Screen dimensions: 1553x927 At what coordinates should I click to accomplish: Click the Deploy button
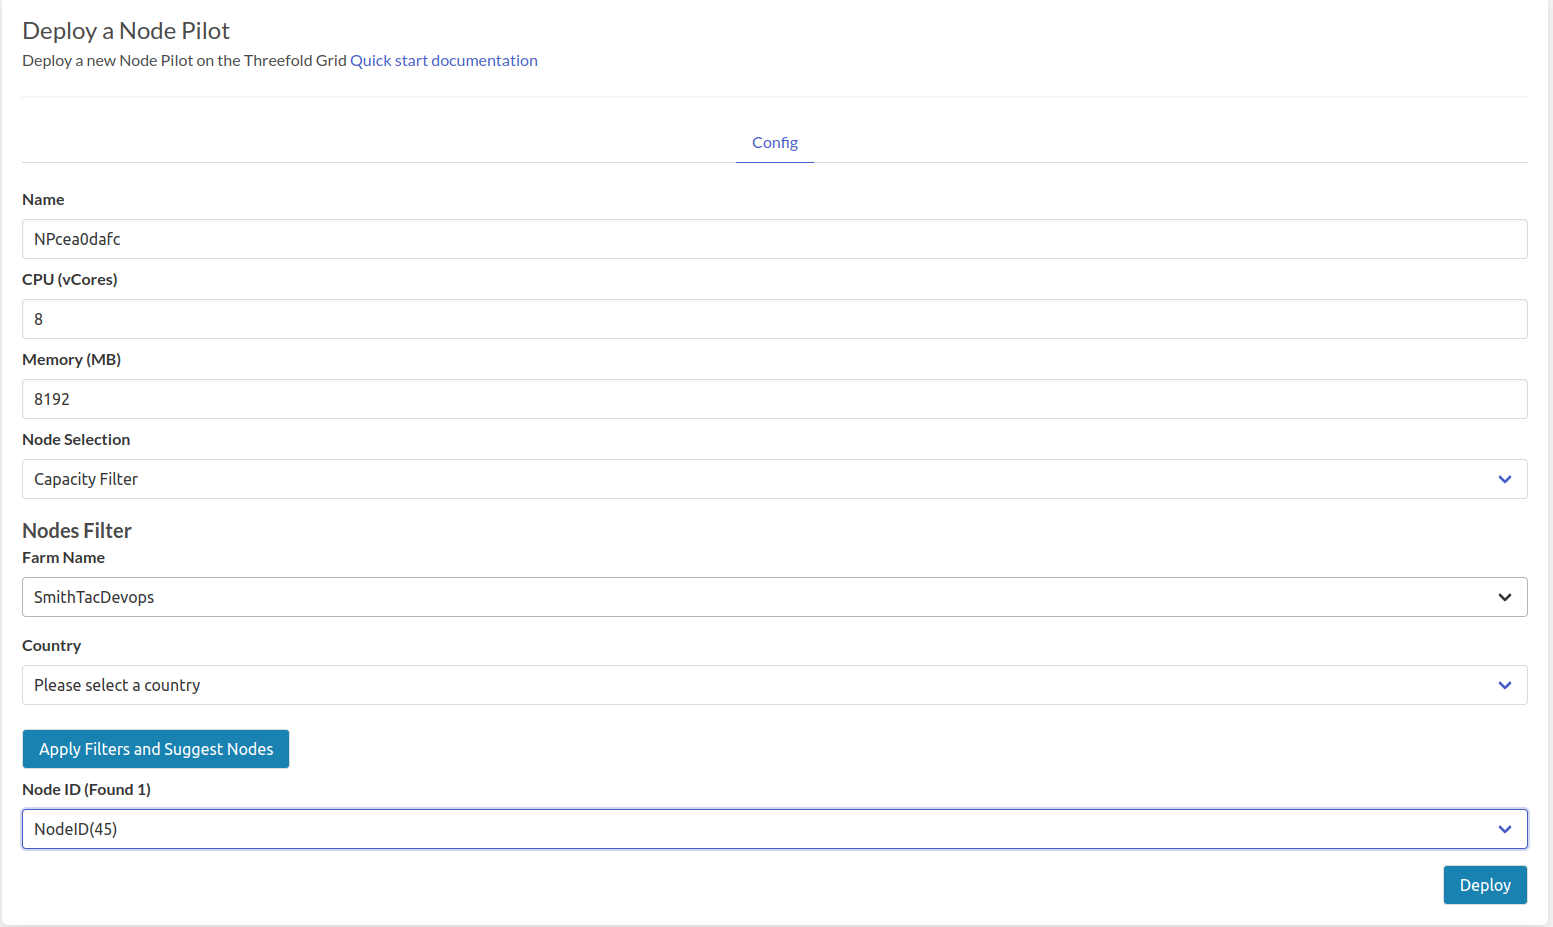[x=1485, y=885]
